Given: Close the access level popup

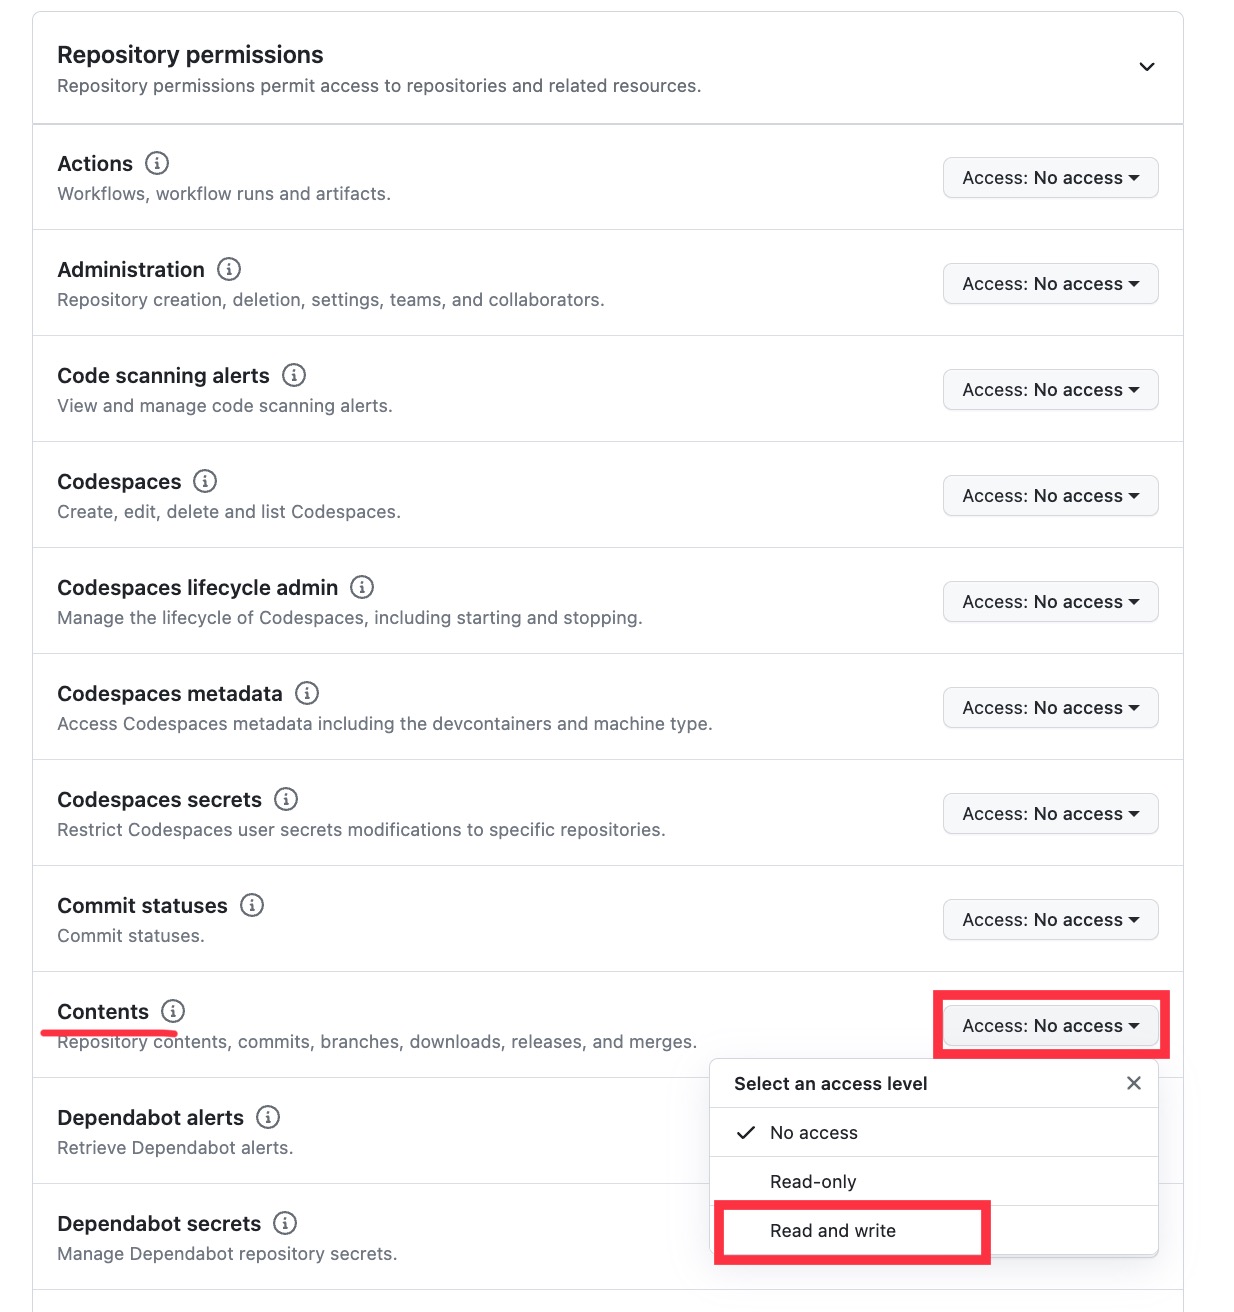Looking at the screenshot, I should coord(1133,1083).
